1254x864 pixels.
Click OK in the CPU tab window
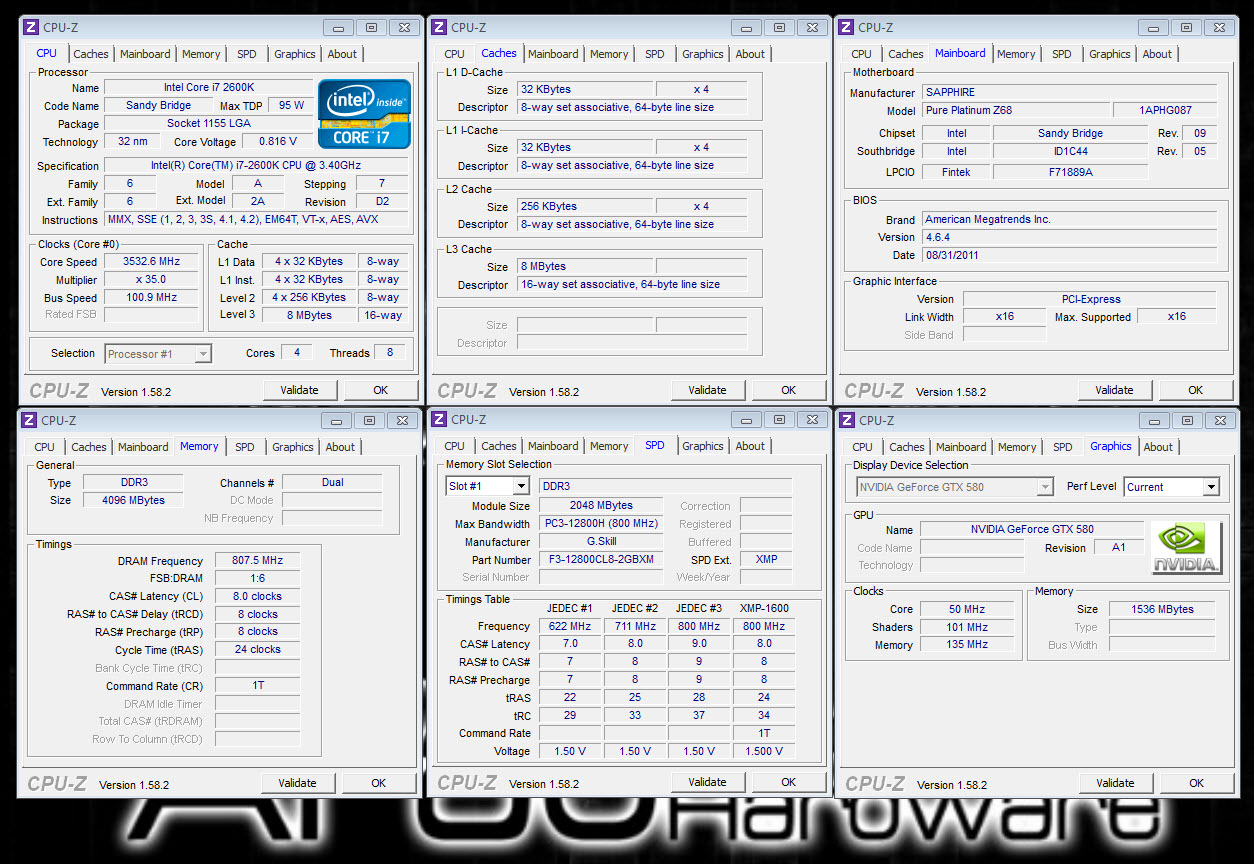click(380, 390)
